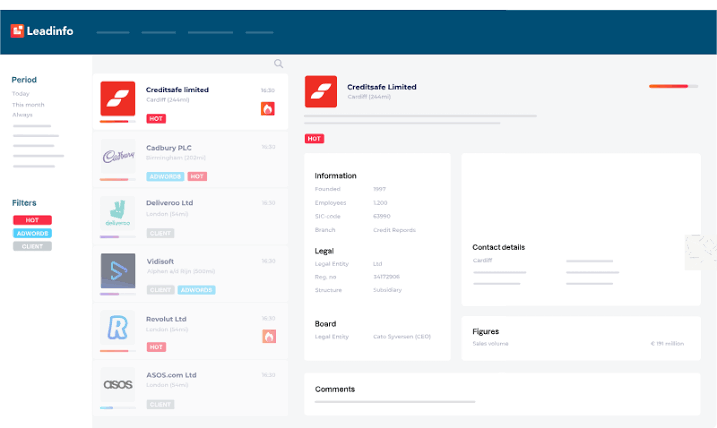Click the Subsidiary structure value
This screenshot has width=717, height=428.
[387, 290]
